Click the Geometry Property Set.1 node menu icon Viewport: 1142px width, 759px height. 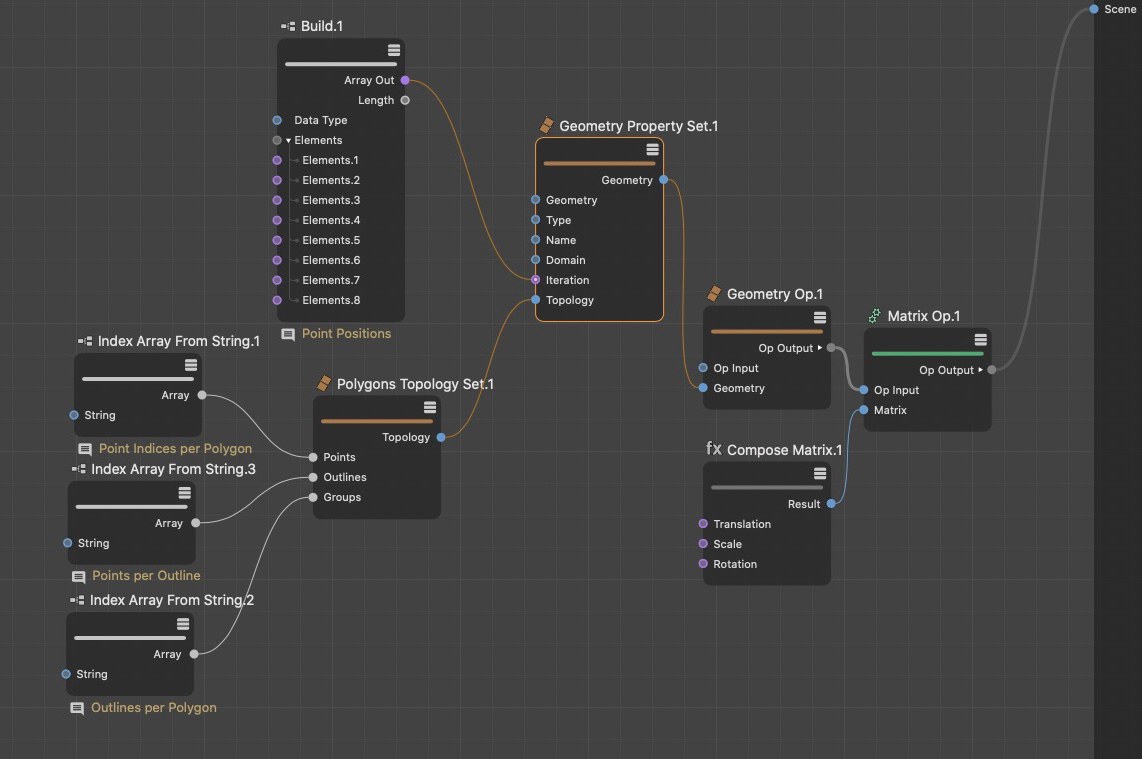pos(652,149)
